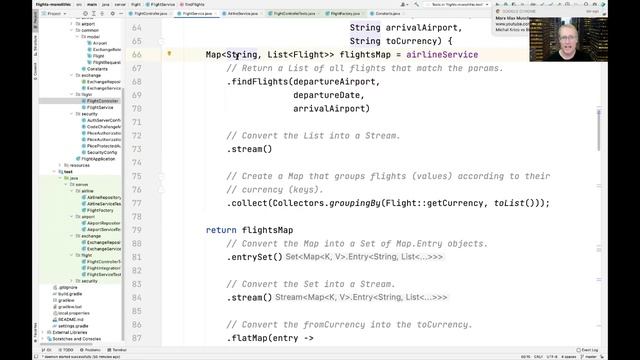Click the webcam video thumbnail
This screenshot has width=640, height=360.
click(568, 40)
